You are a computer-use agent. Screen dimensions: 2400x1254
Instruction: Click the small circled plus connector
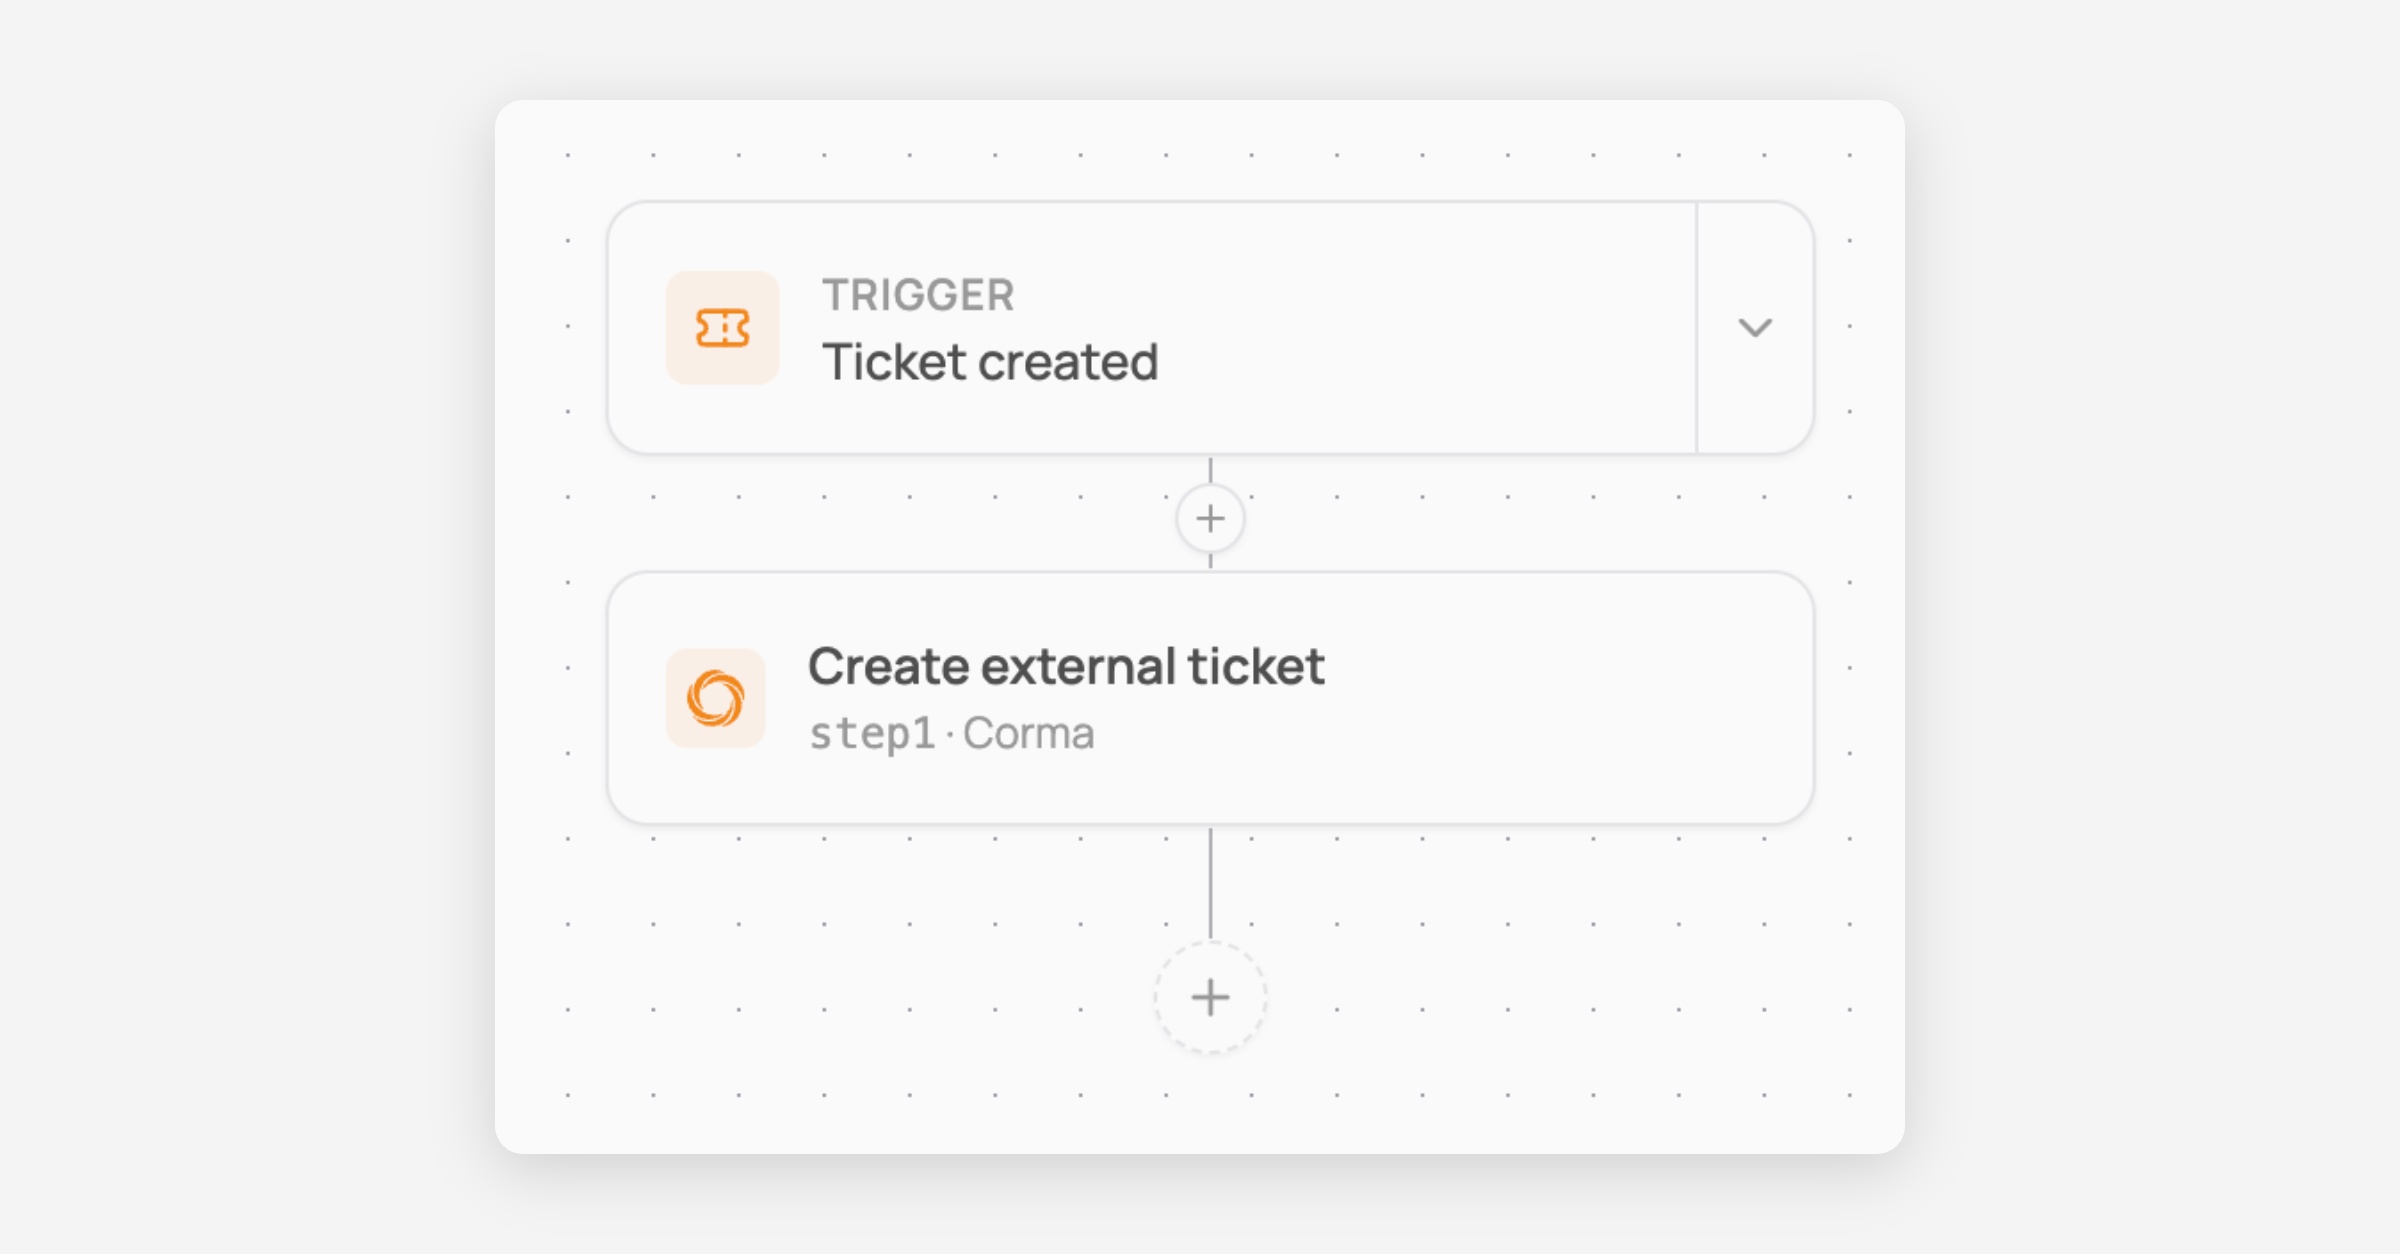(1210, 518)
